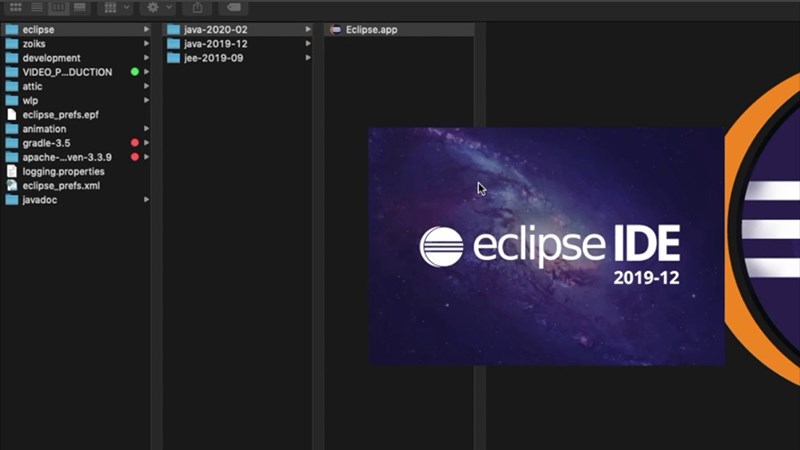Screen dimensions: 800x450
Task: Click the logging.properties file icon
Action: [x=12, y=171]
